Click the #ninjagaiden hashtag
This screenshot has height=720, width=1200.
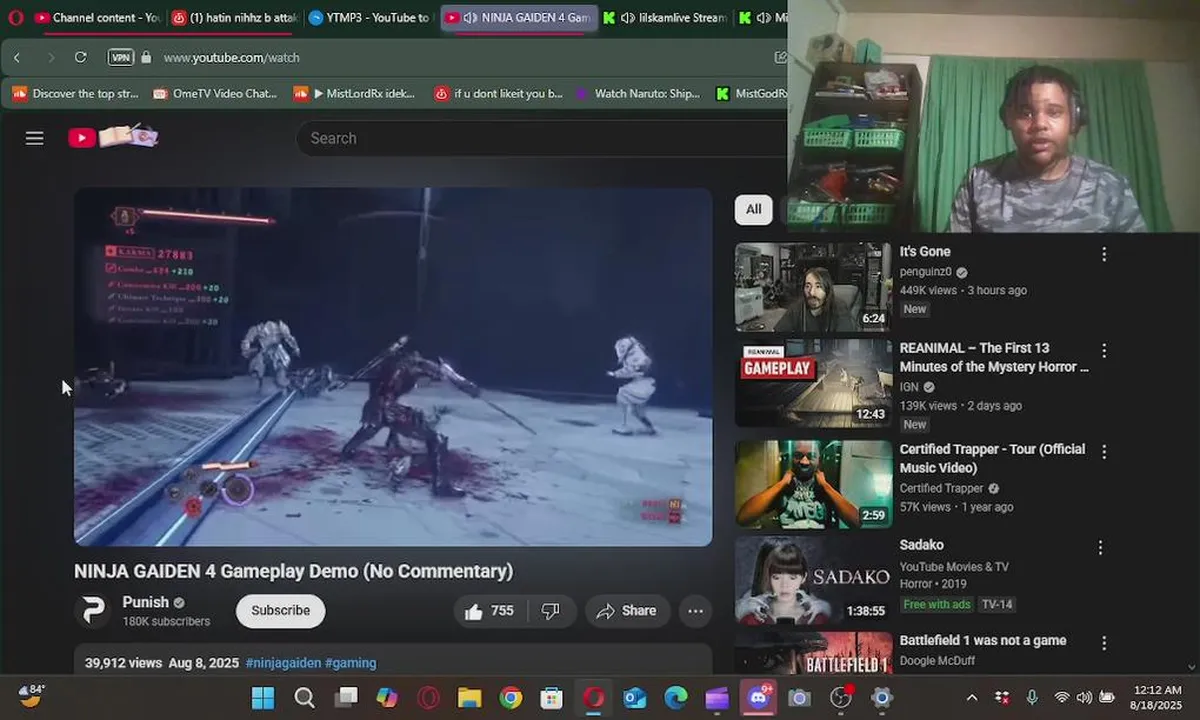click(283, 663)
